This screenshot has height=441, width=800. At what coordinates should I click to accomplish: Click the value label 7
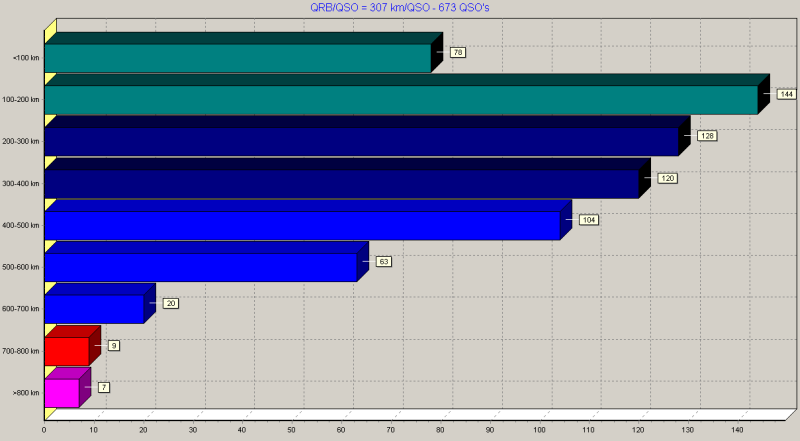pos(104,387)
